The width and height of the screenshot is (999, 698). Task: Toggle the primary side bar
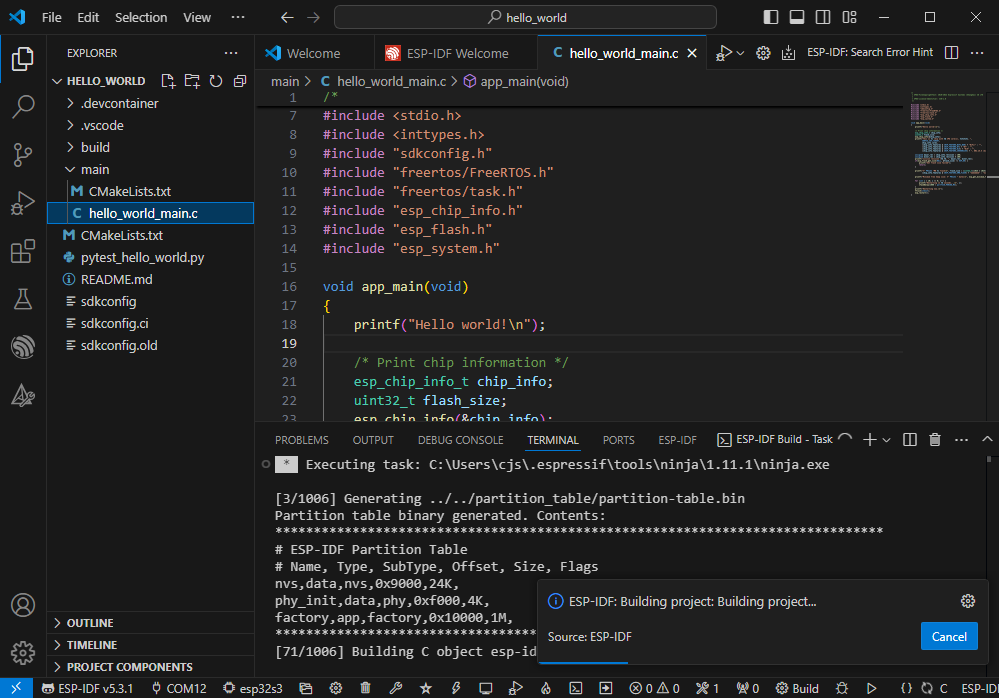click(771, 17)
